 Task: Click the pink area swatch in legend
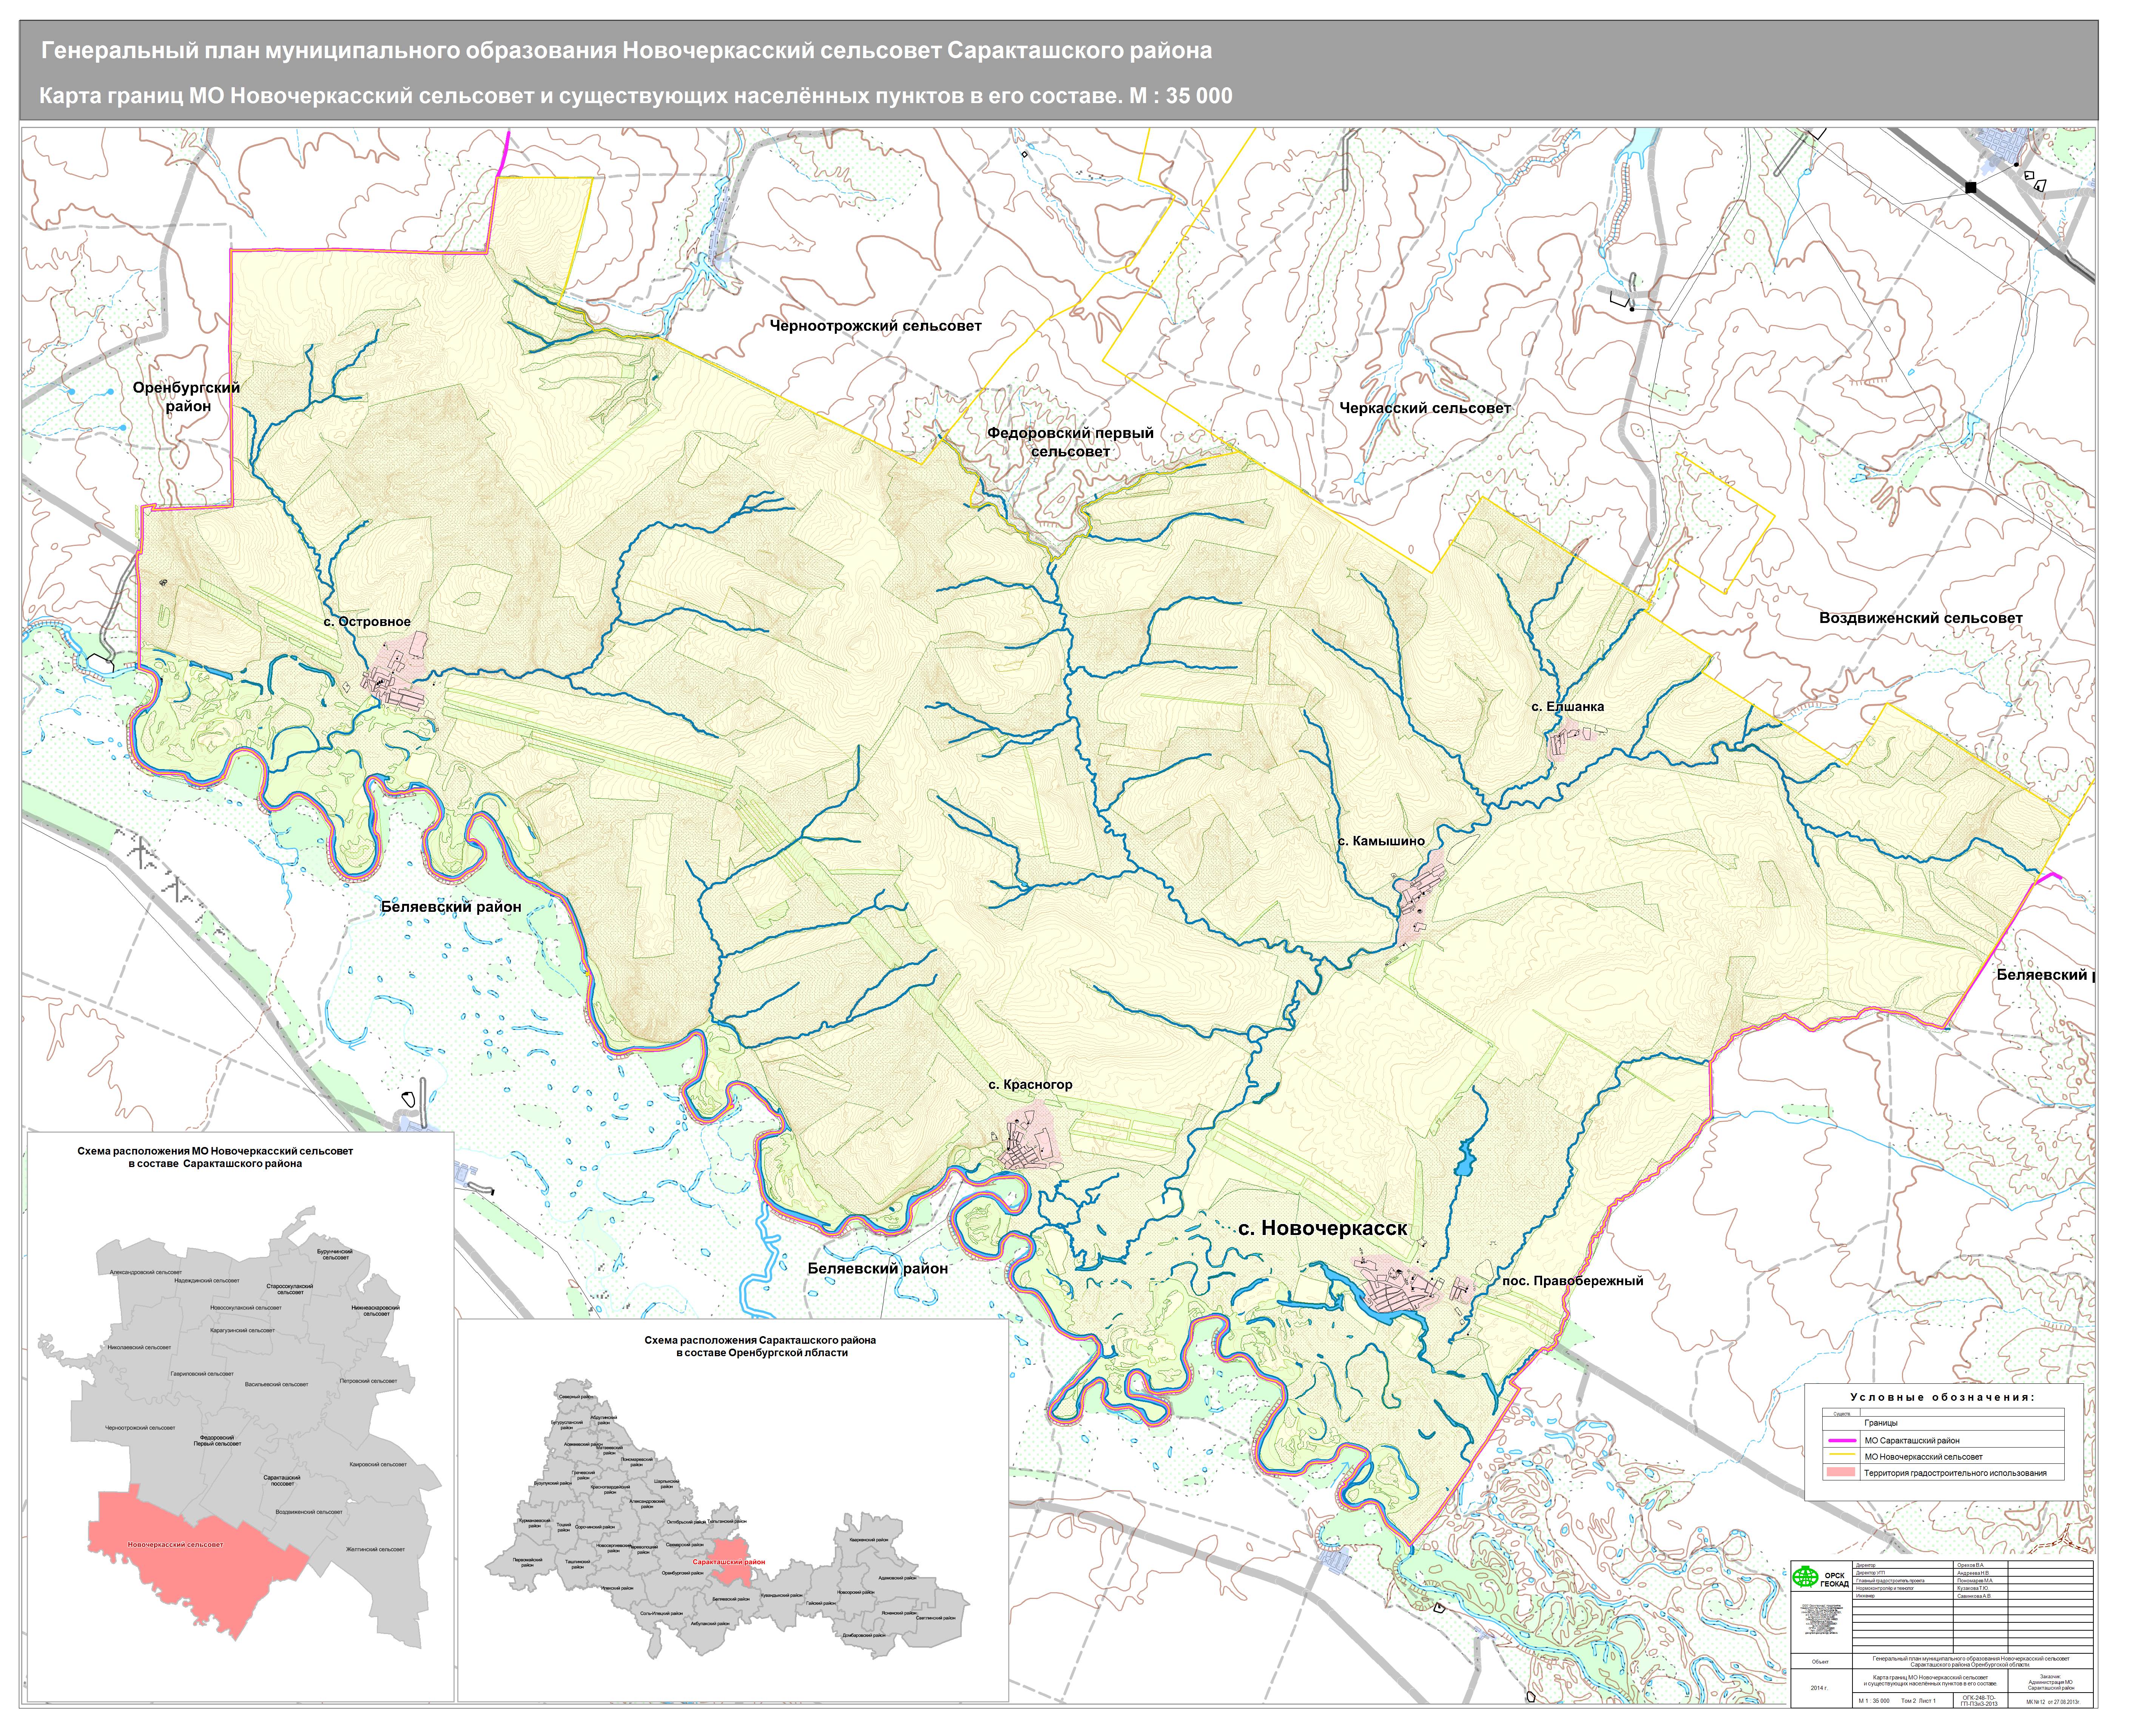pos(1841,1472)
